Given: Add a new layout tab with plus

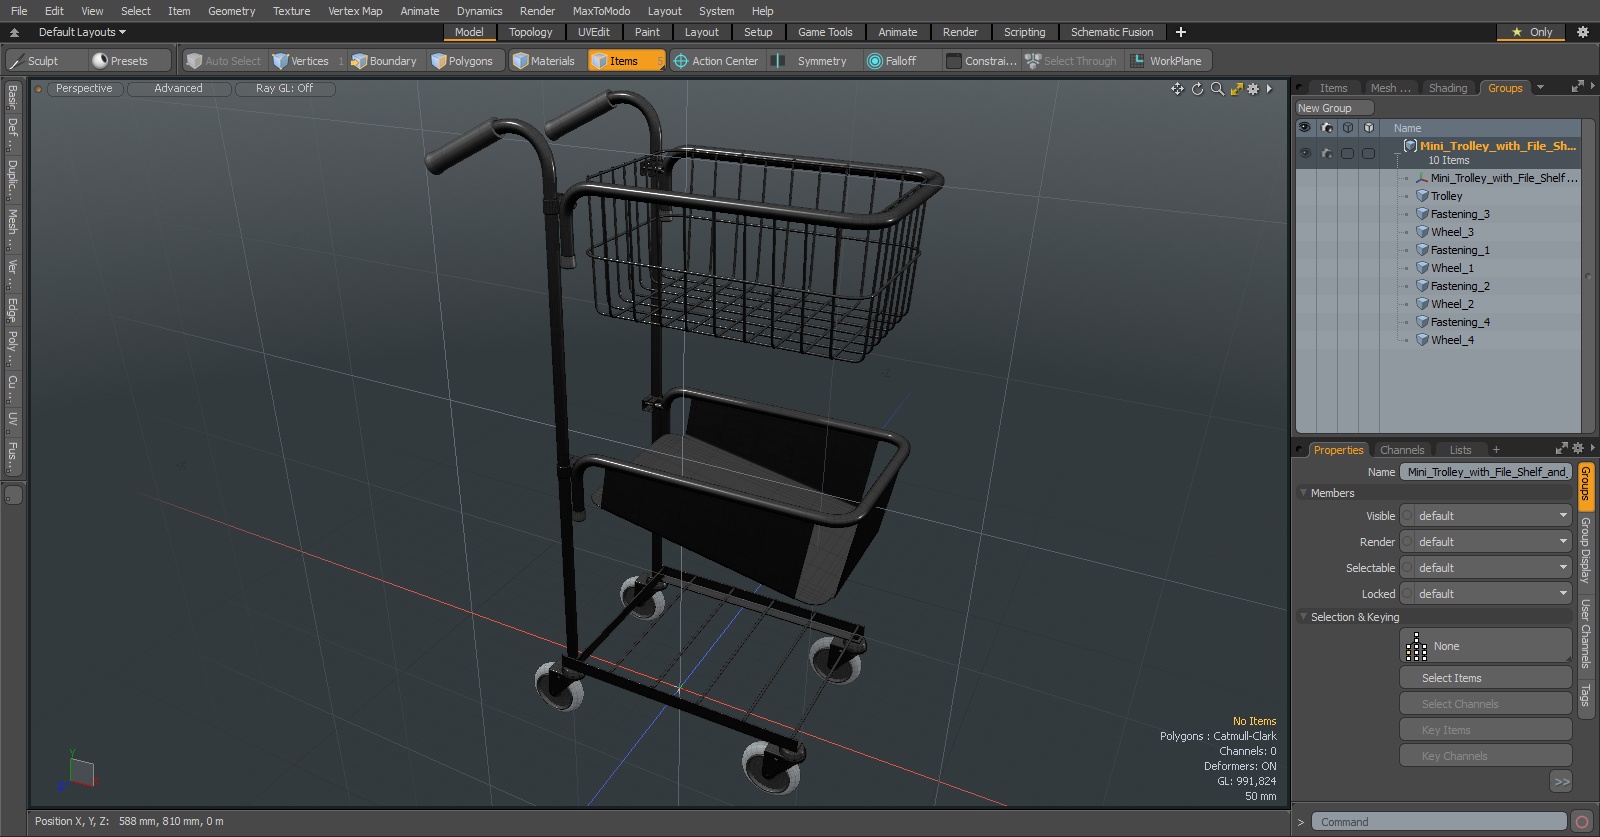Looking at the screenshot, I should (1180, 32).
